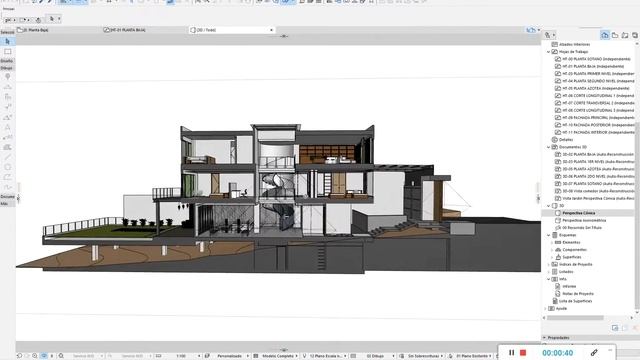Expand the Índices de Proyecto node

[x=548, y=264]
